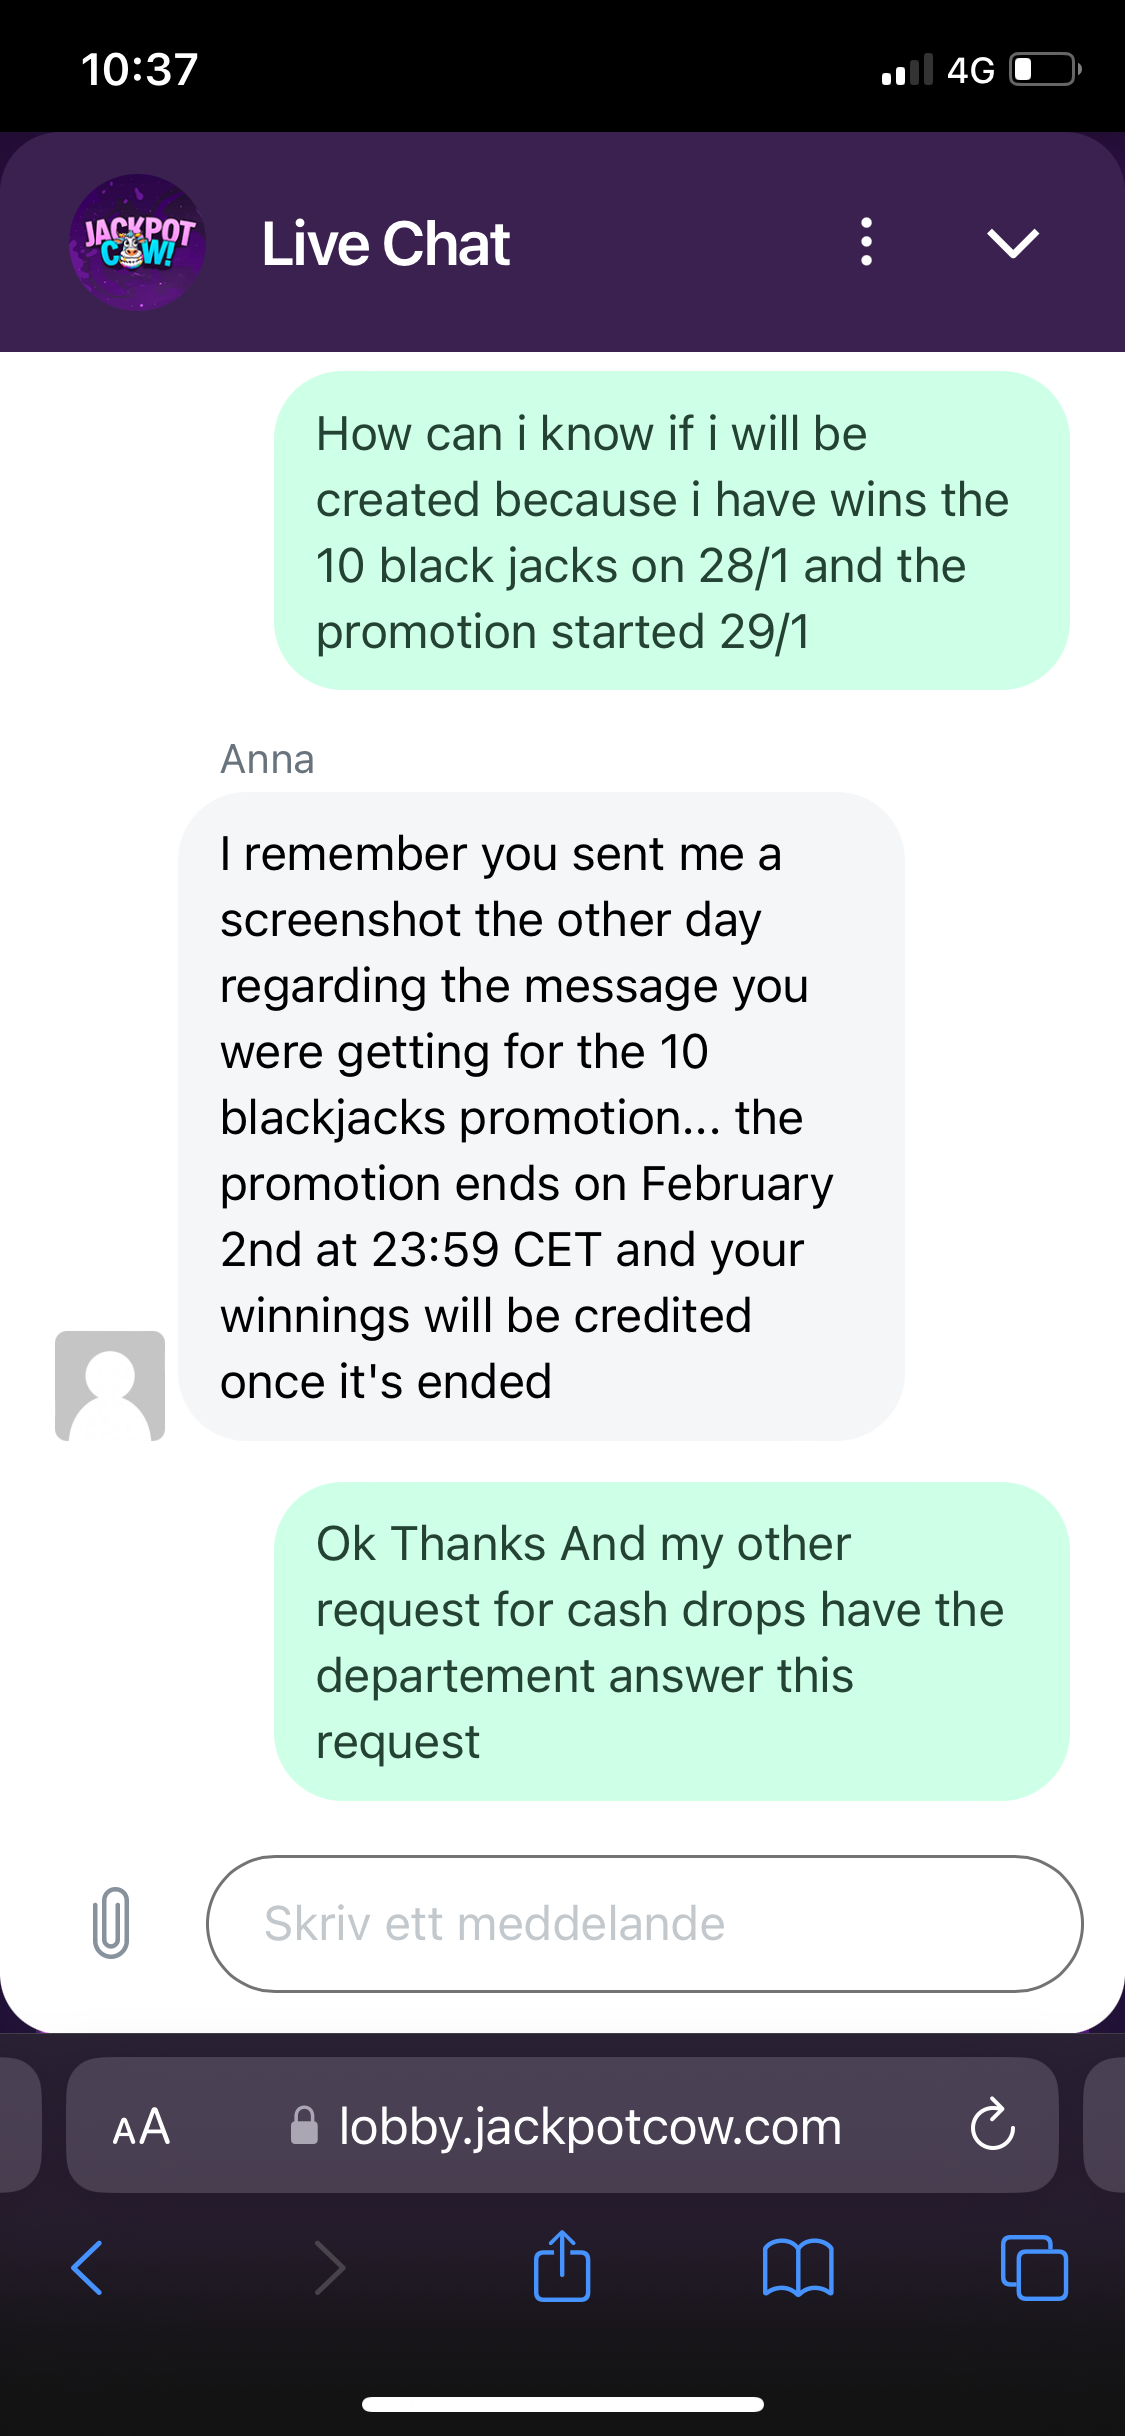Open the Safari share sheet icon
Screen dimensions: 1125x2436
click(562, 2267)
